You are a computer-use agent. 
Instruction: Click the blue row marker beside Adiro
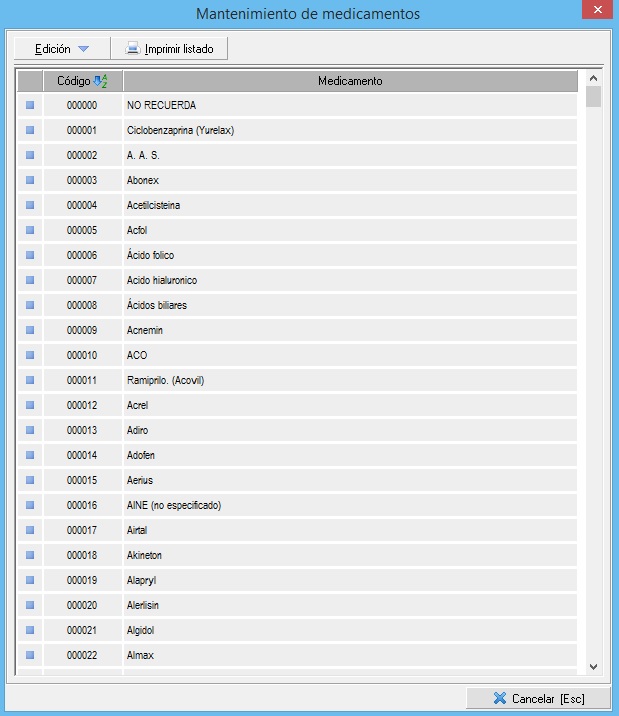[x=30, y=430]
